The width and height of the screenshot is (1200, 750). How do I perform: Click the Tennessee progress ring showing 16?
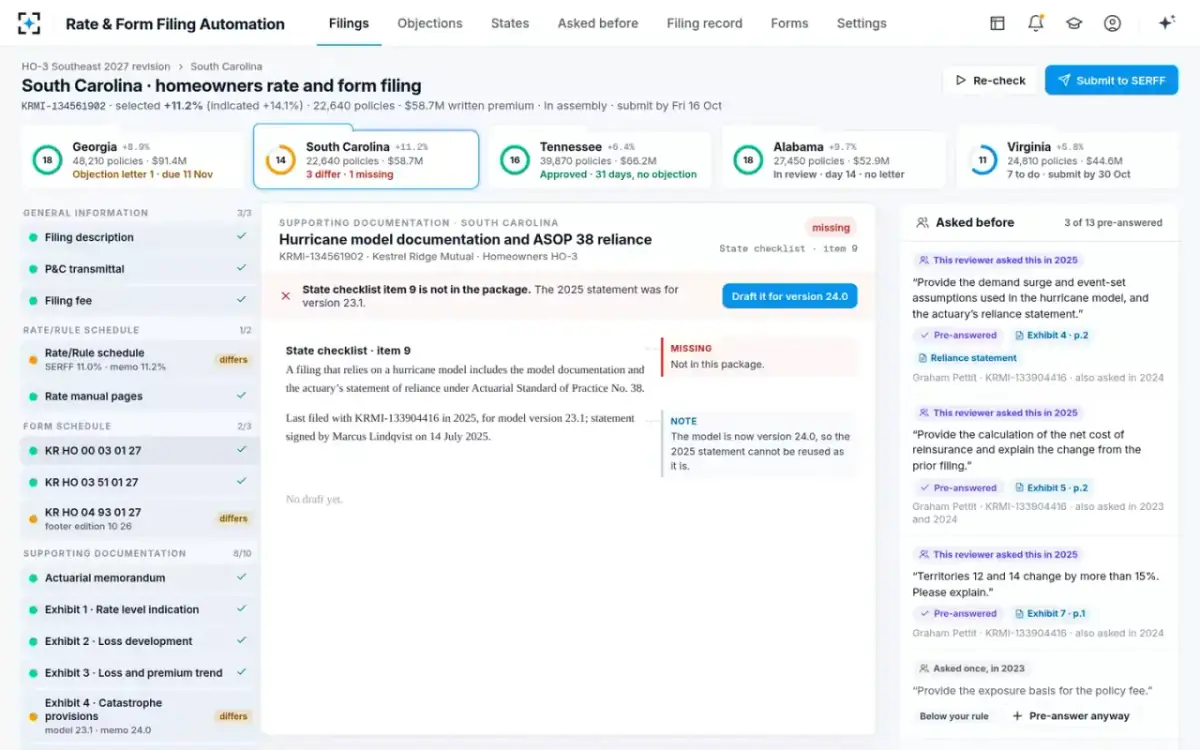[514, 160]
